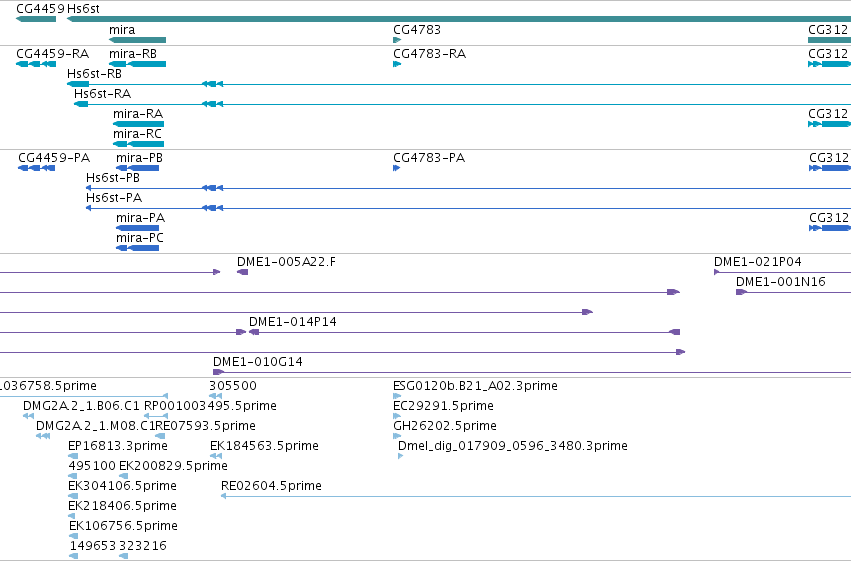Screen dimensions: 851x561
Task: Click the mira-RA transcript bar
Action: pos(138,124)
